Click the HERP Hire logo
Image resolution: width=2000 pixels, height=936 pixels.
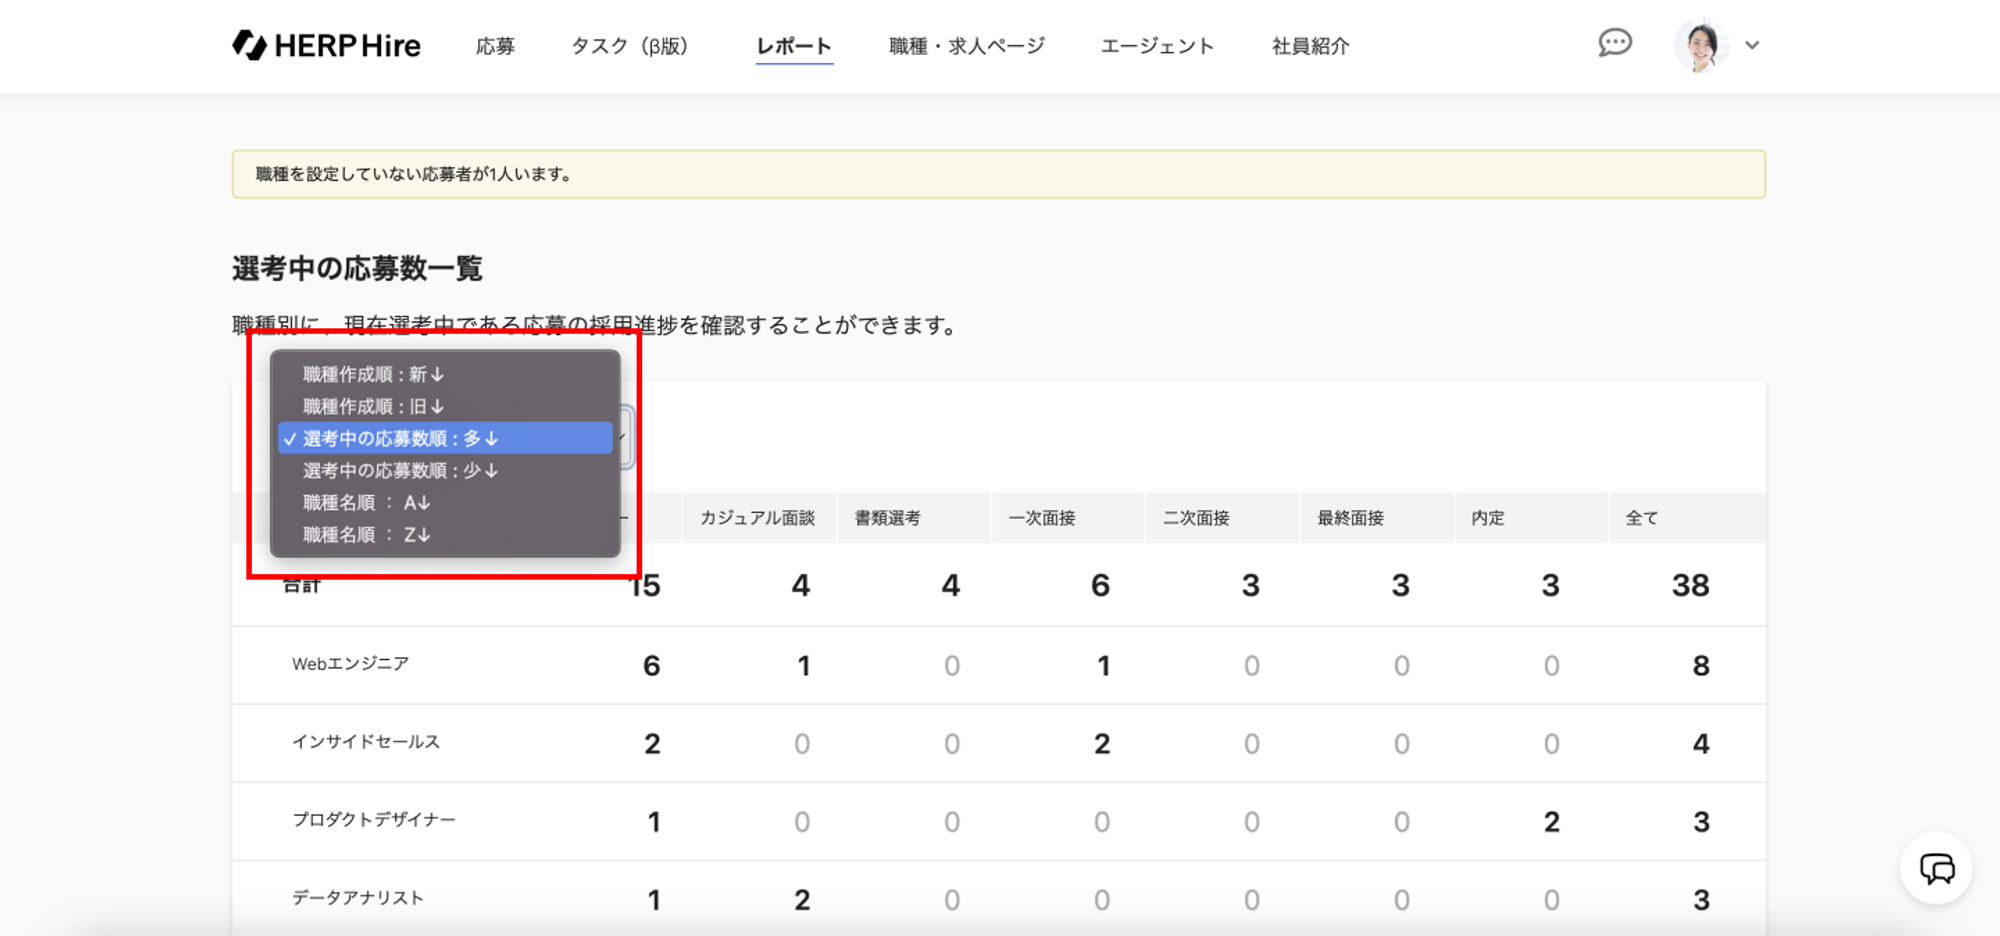point(326,45)
